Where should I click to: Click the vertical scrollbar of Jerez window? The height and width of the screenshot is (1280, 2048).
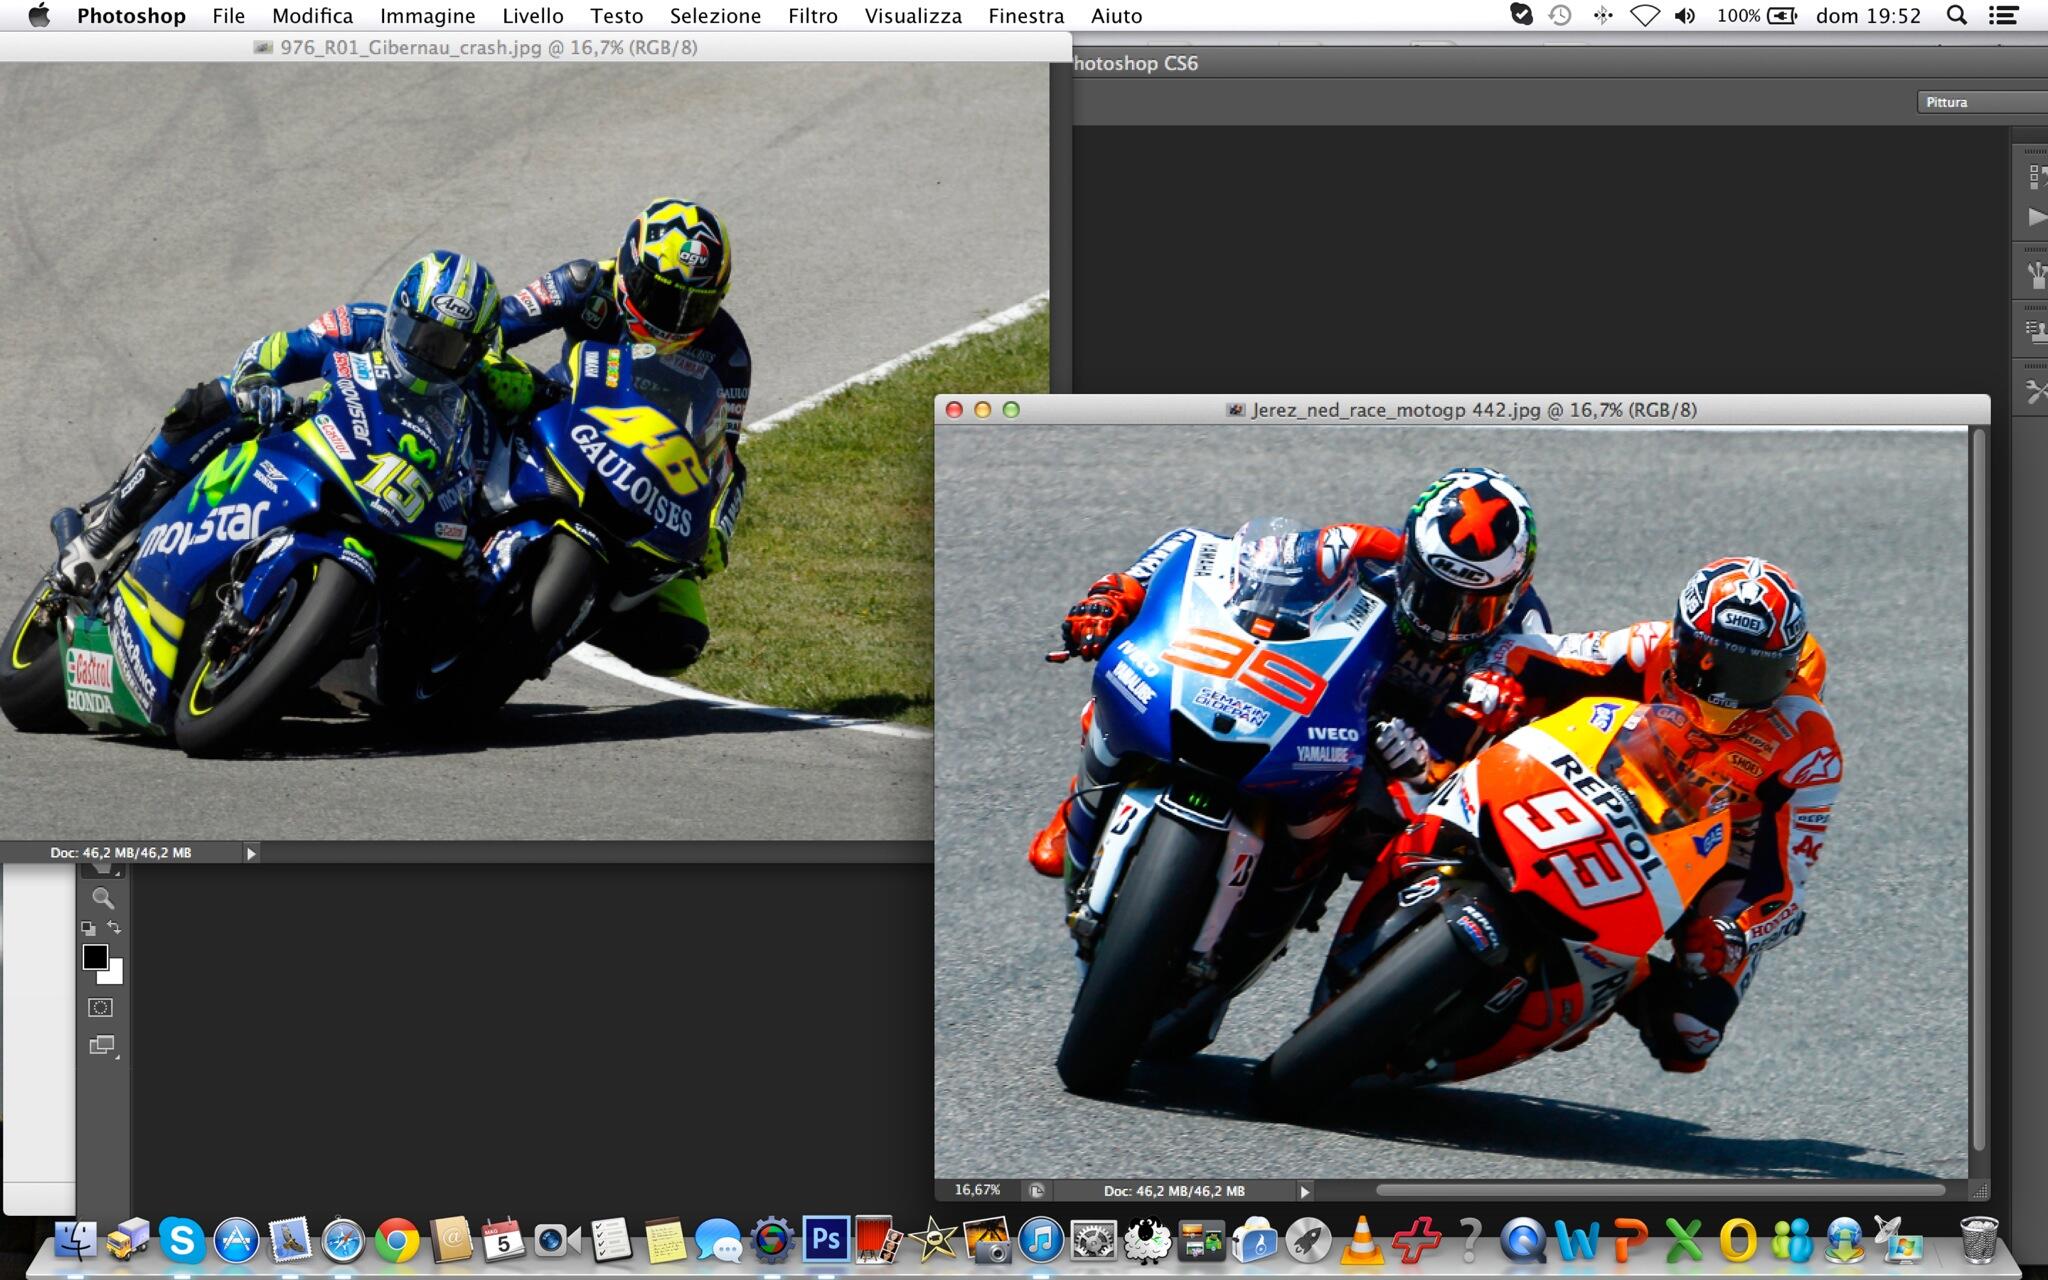click(1979, 790)
